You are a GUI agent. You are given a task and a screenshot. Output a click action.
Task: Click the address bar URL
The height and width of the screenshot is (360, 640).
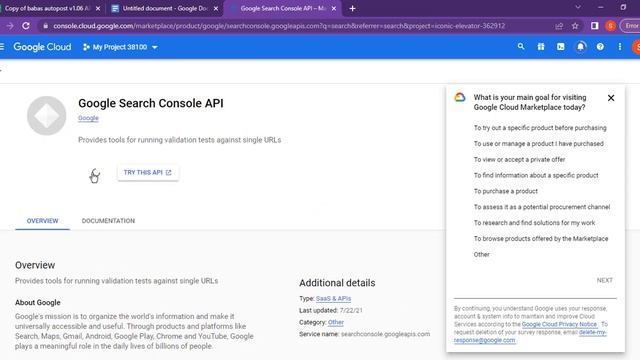279,26
